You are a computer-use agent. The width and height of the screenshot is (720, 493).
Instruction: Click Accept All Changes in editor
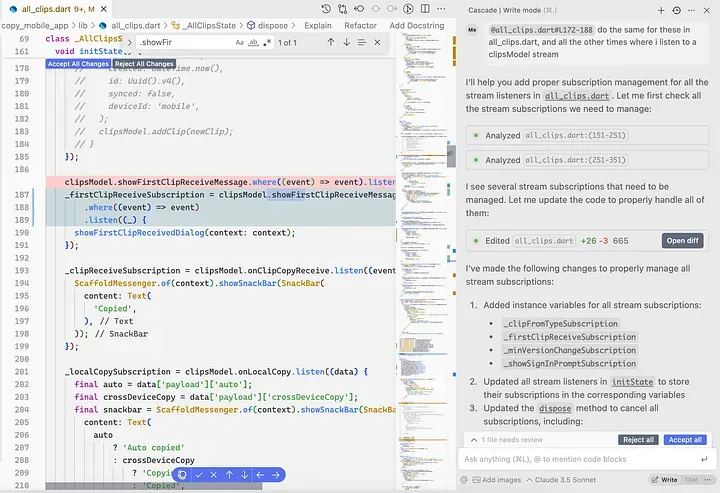coord(77,64)
